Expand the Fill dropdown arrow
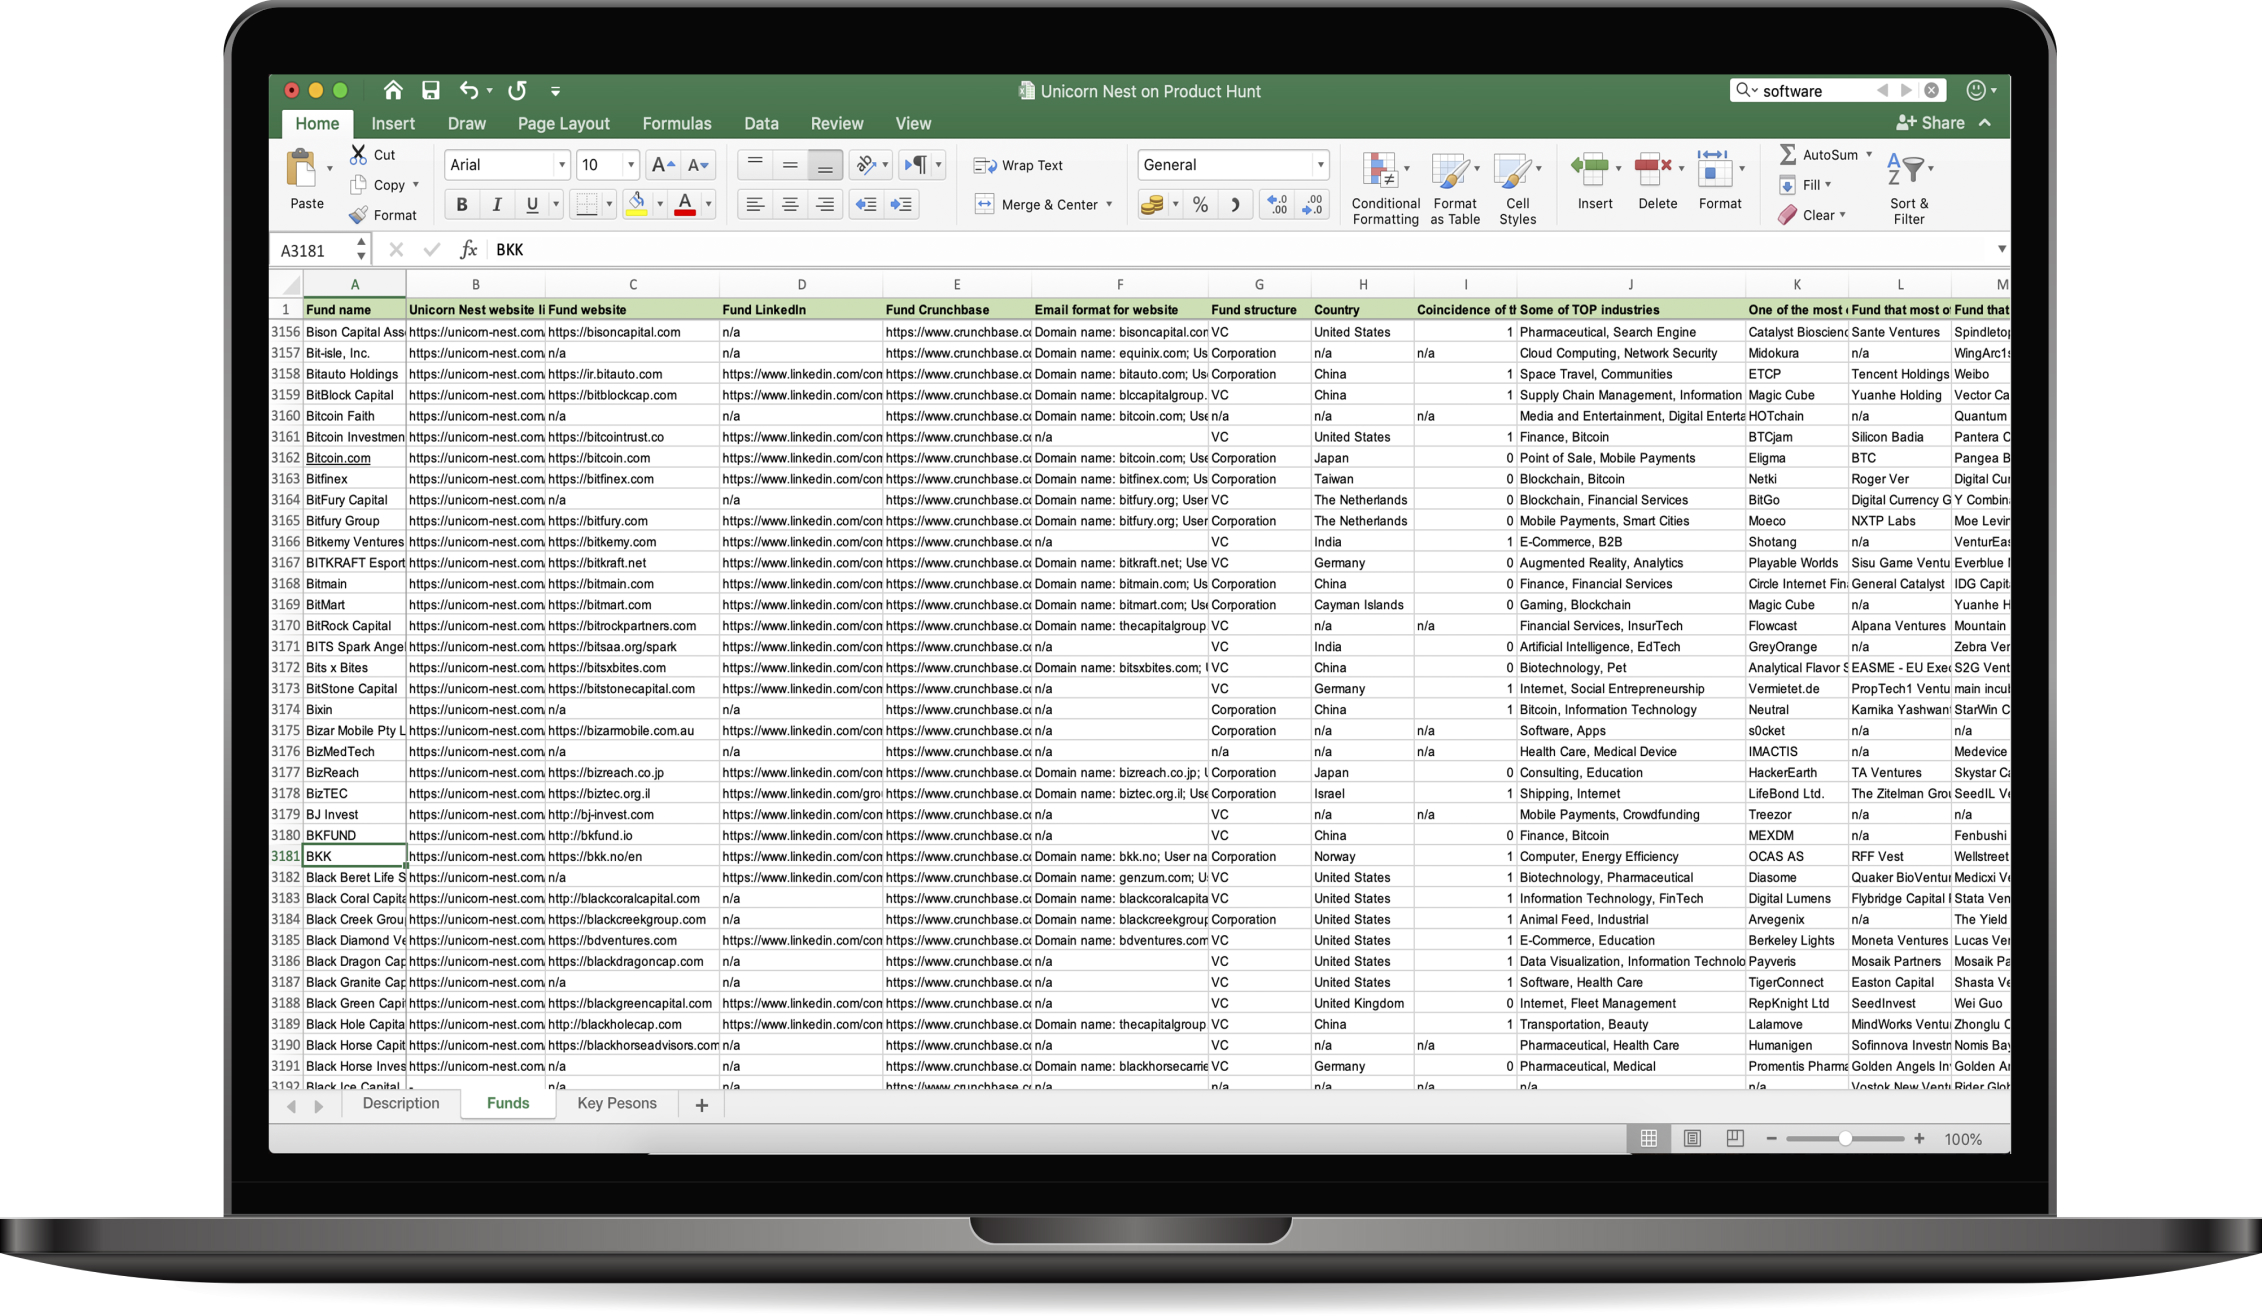Image resolution: width=2262 pixels, height=1316 pixels. tap(1828, 184)
